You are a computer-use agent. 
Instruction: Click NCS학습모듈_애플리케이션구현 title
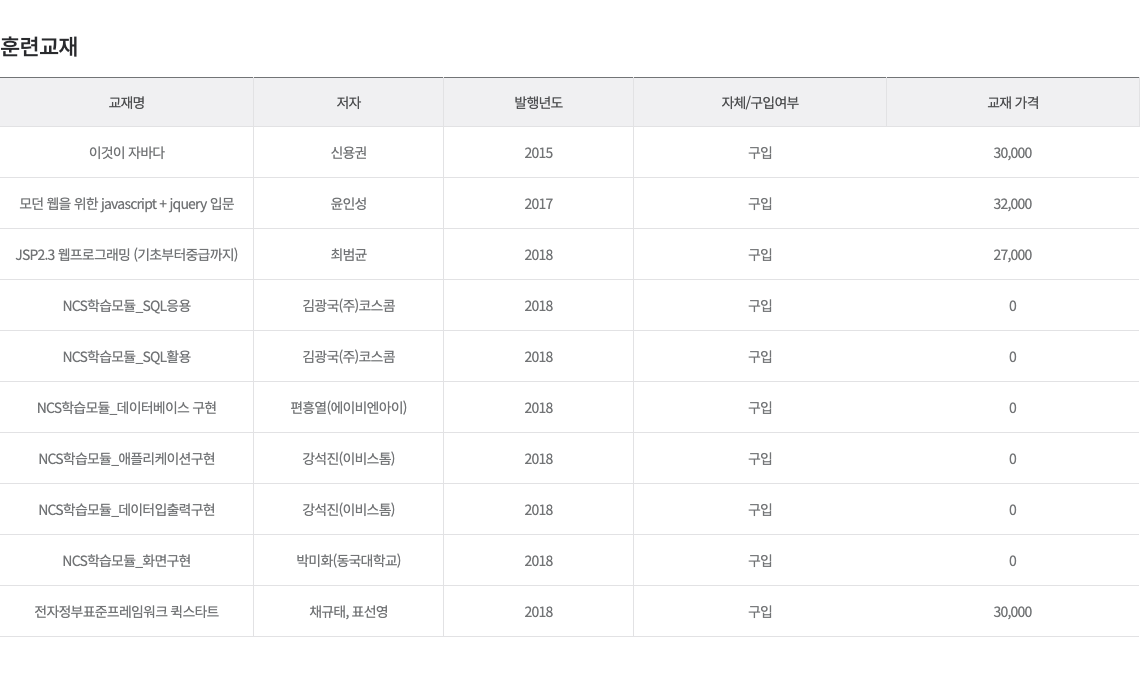pos(126,459)
